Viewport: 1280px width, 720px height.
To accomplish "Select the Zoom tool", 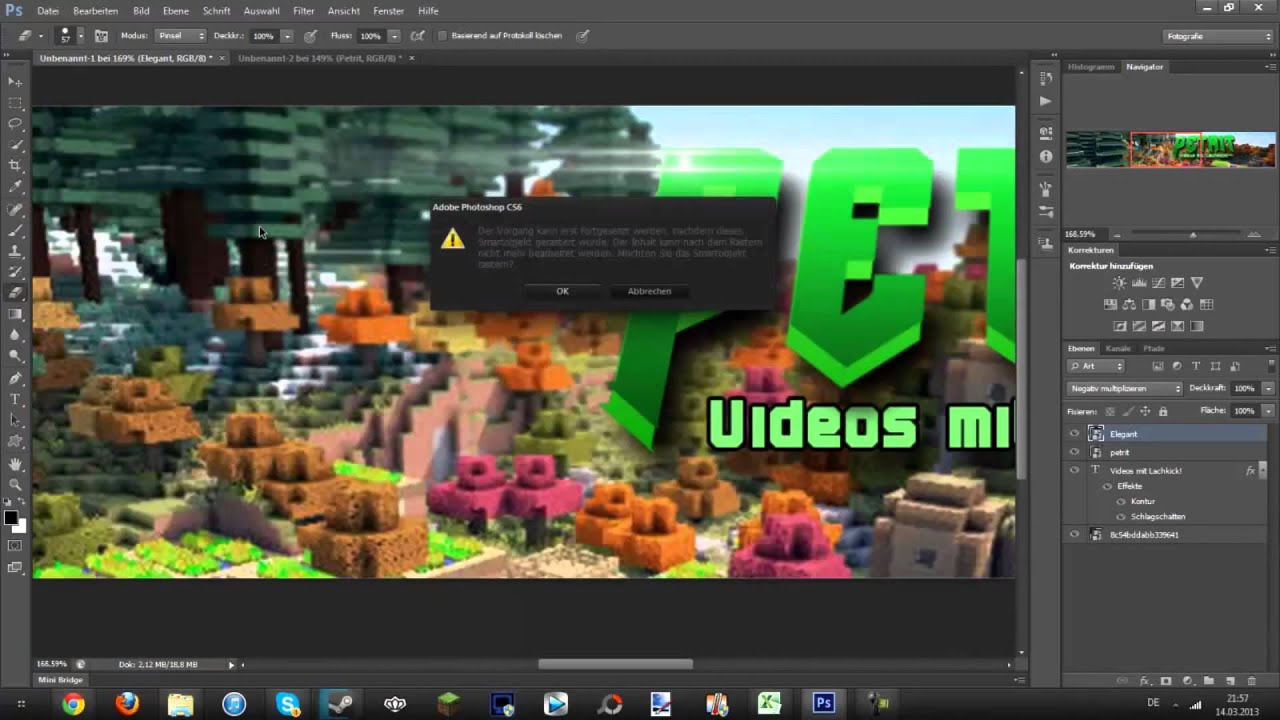I will click(x=15, y=487).
